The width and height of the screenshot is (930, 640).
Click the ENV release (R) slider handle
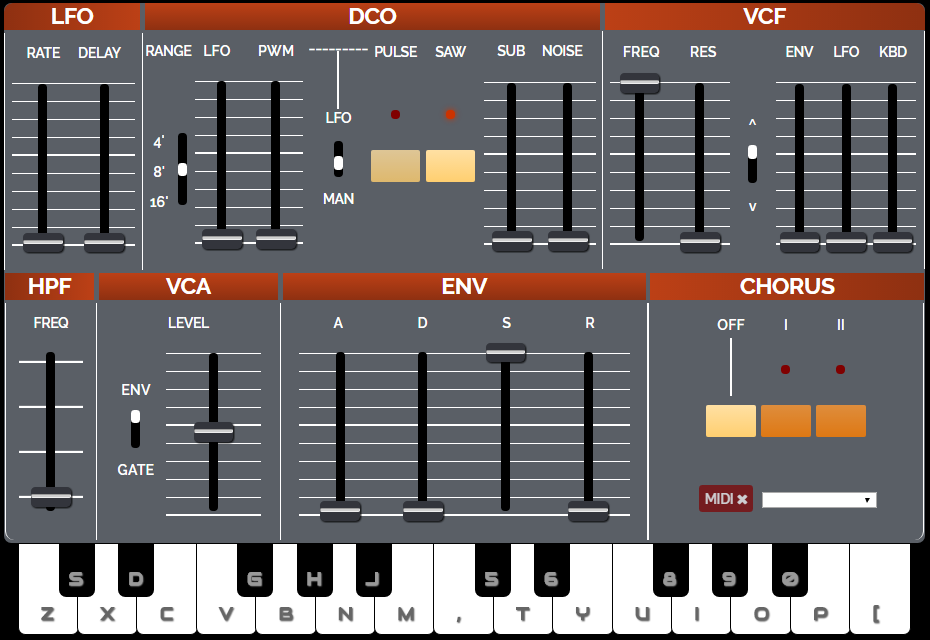[x=588, y=511]
